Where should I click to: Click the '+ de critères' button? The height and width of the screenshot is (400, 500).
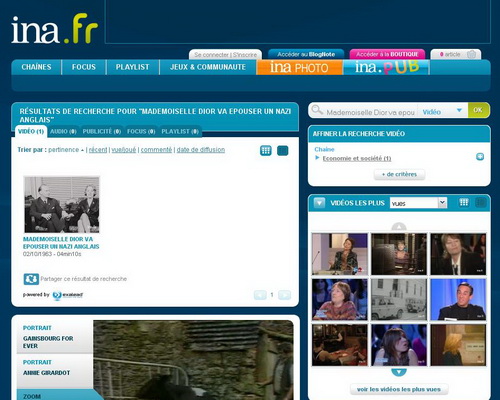click(x=399, y=174)
